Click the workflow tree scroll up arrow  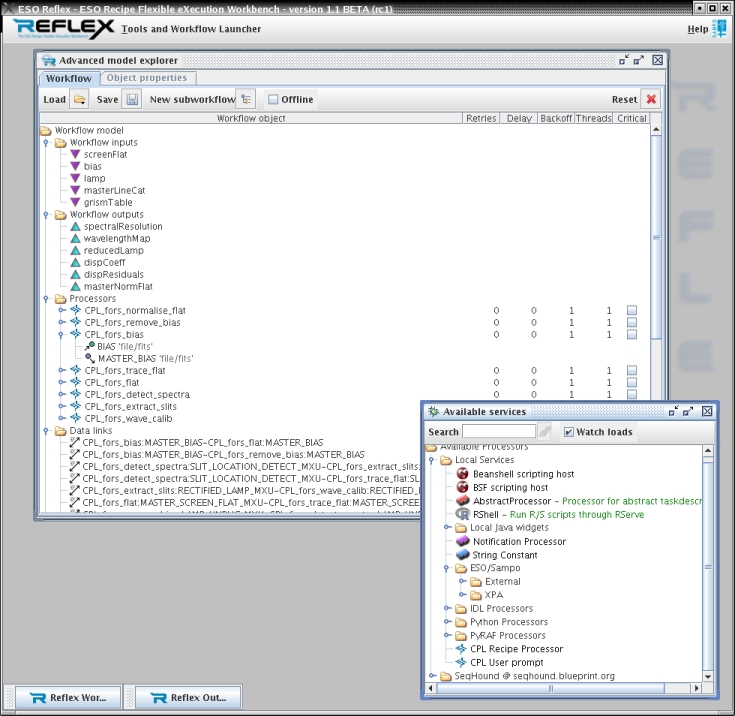[x=656, y=129]
